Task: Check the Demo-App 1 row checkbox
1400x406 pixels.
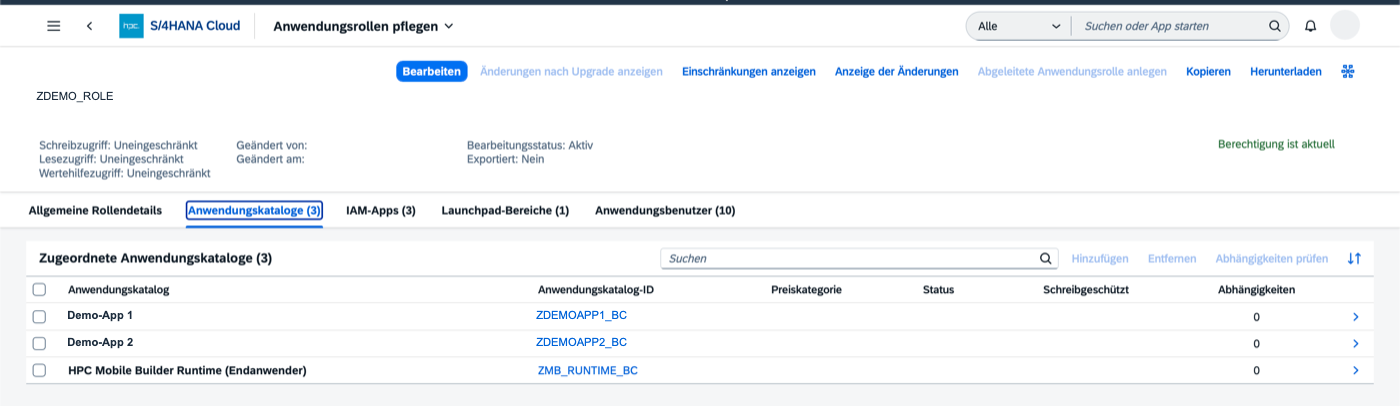Action: click(39, 316)
